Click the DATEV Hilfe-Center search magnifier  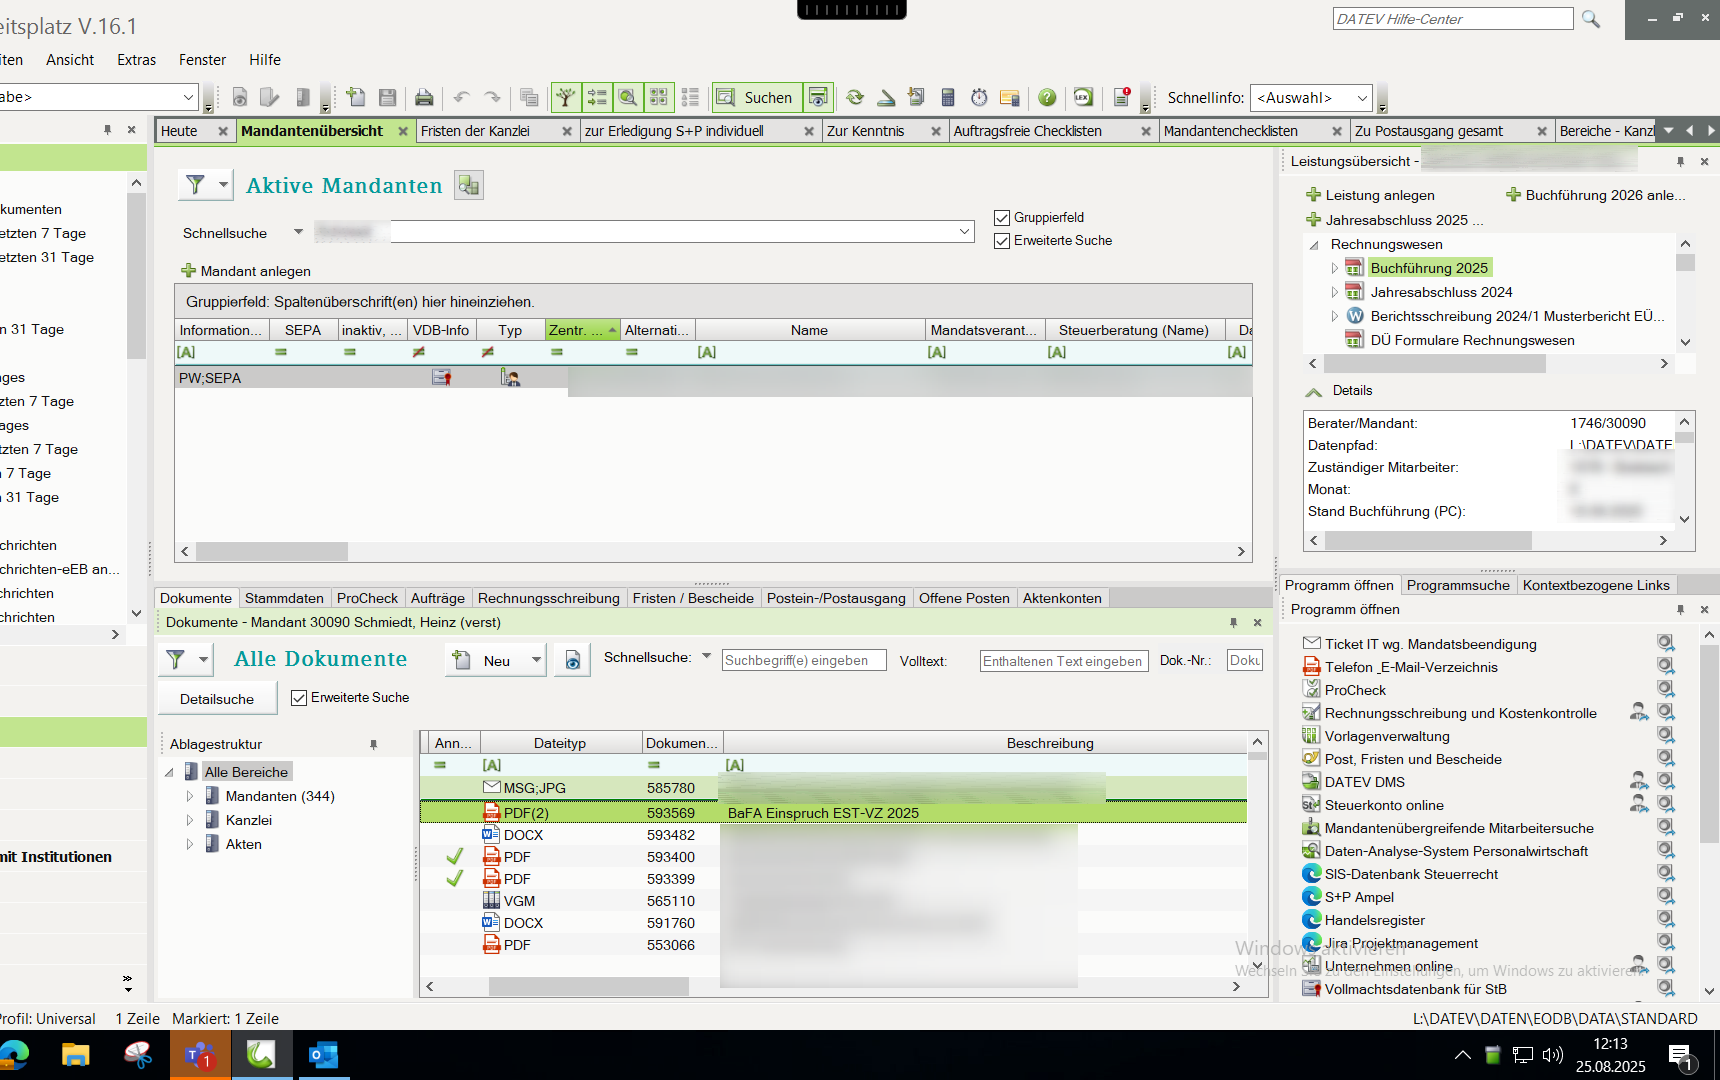(1591, 19)
